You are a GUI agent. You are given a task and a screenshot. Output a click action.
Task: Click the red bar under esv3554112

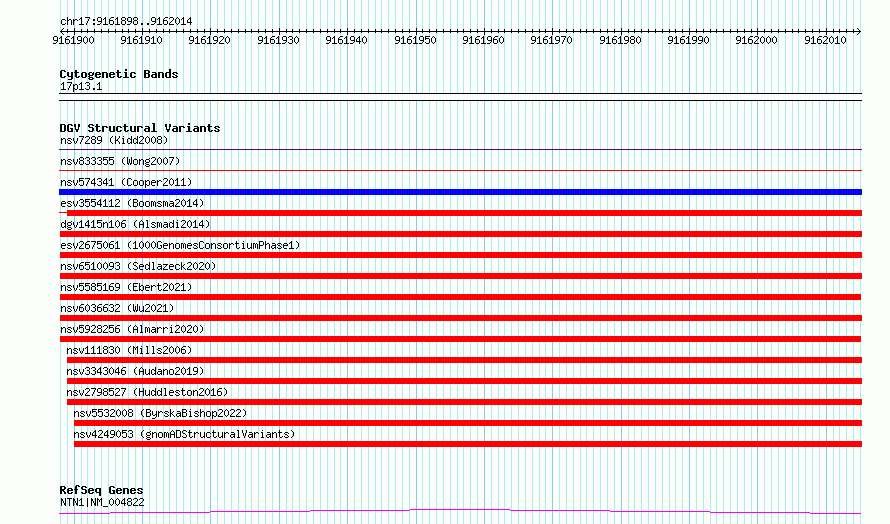point(464,213)
